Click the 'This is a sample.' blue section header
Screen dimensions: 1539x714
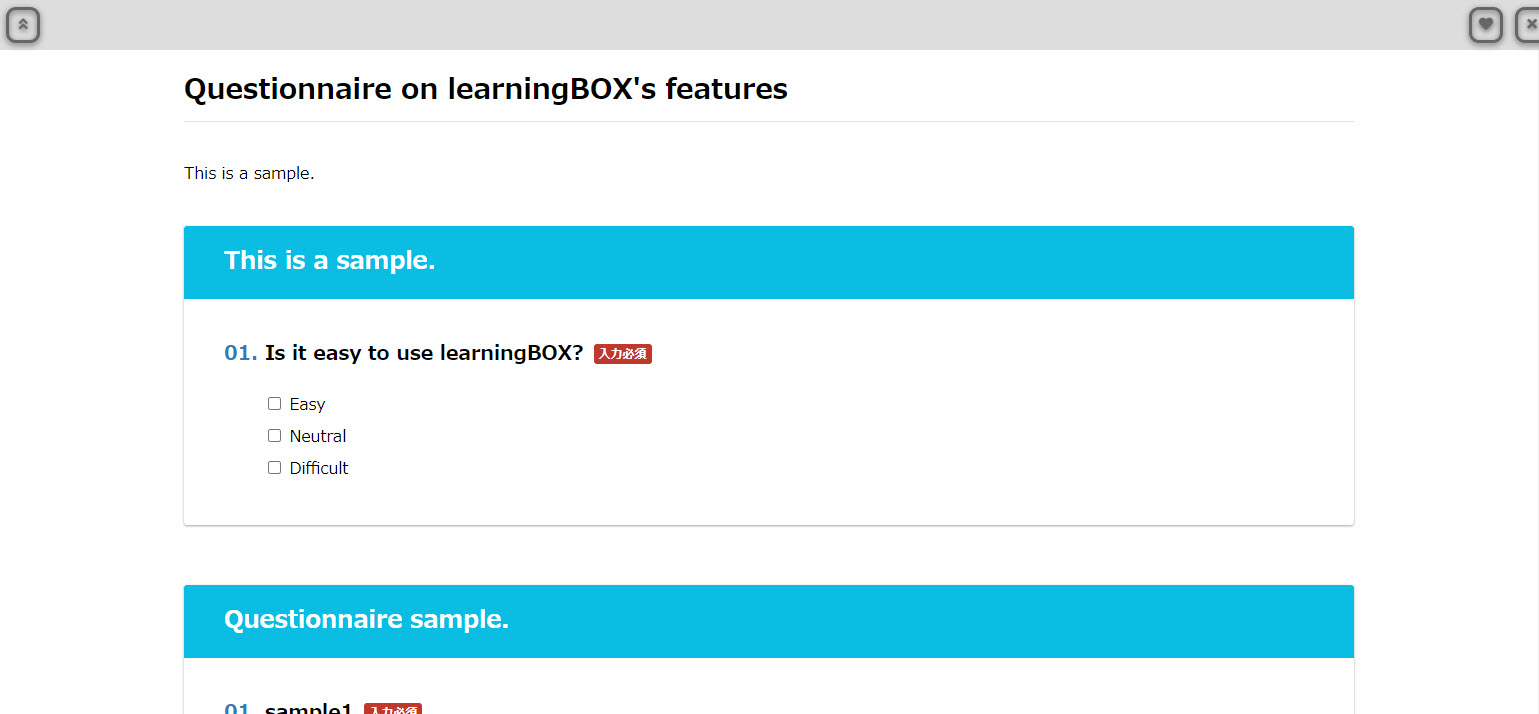pyautogui.click(x=330, y=261)
